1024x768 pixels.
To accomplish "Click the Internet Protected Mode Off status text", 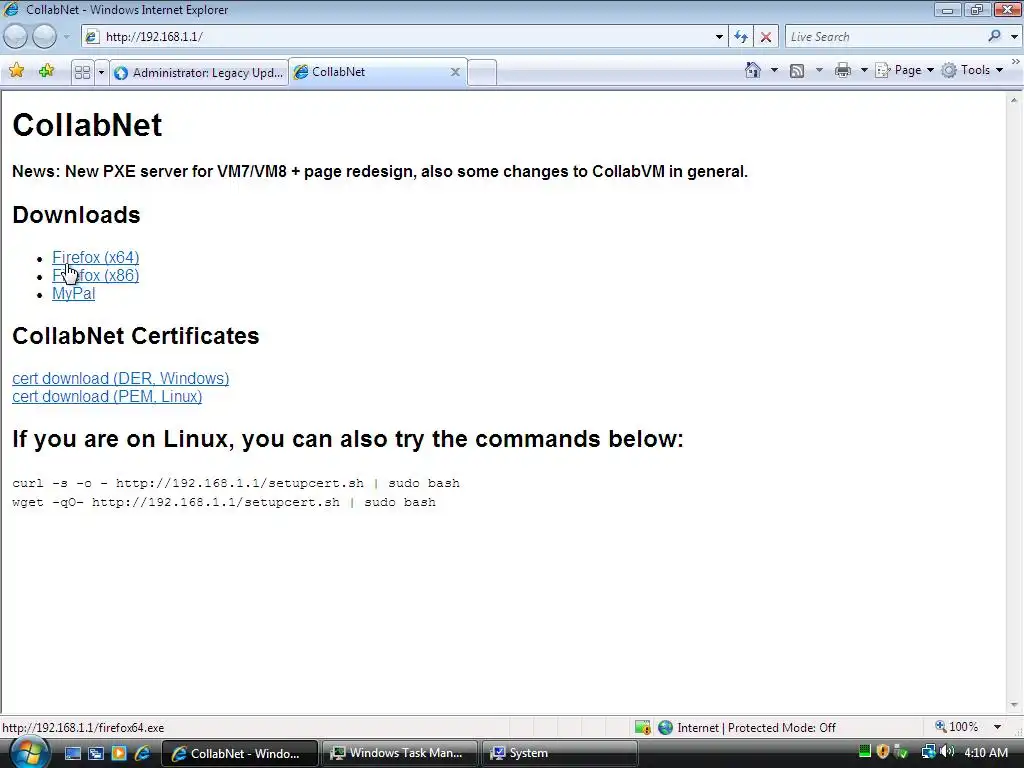I will (756, 728).
